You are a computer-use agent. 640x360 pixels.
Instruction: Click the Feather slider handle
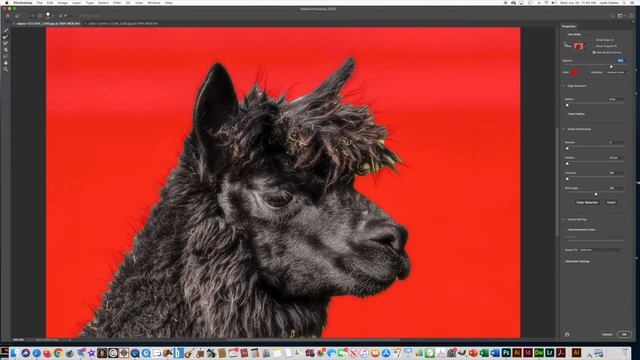point(567,163)
